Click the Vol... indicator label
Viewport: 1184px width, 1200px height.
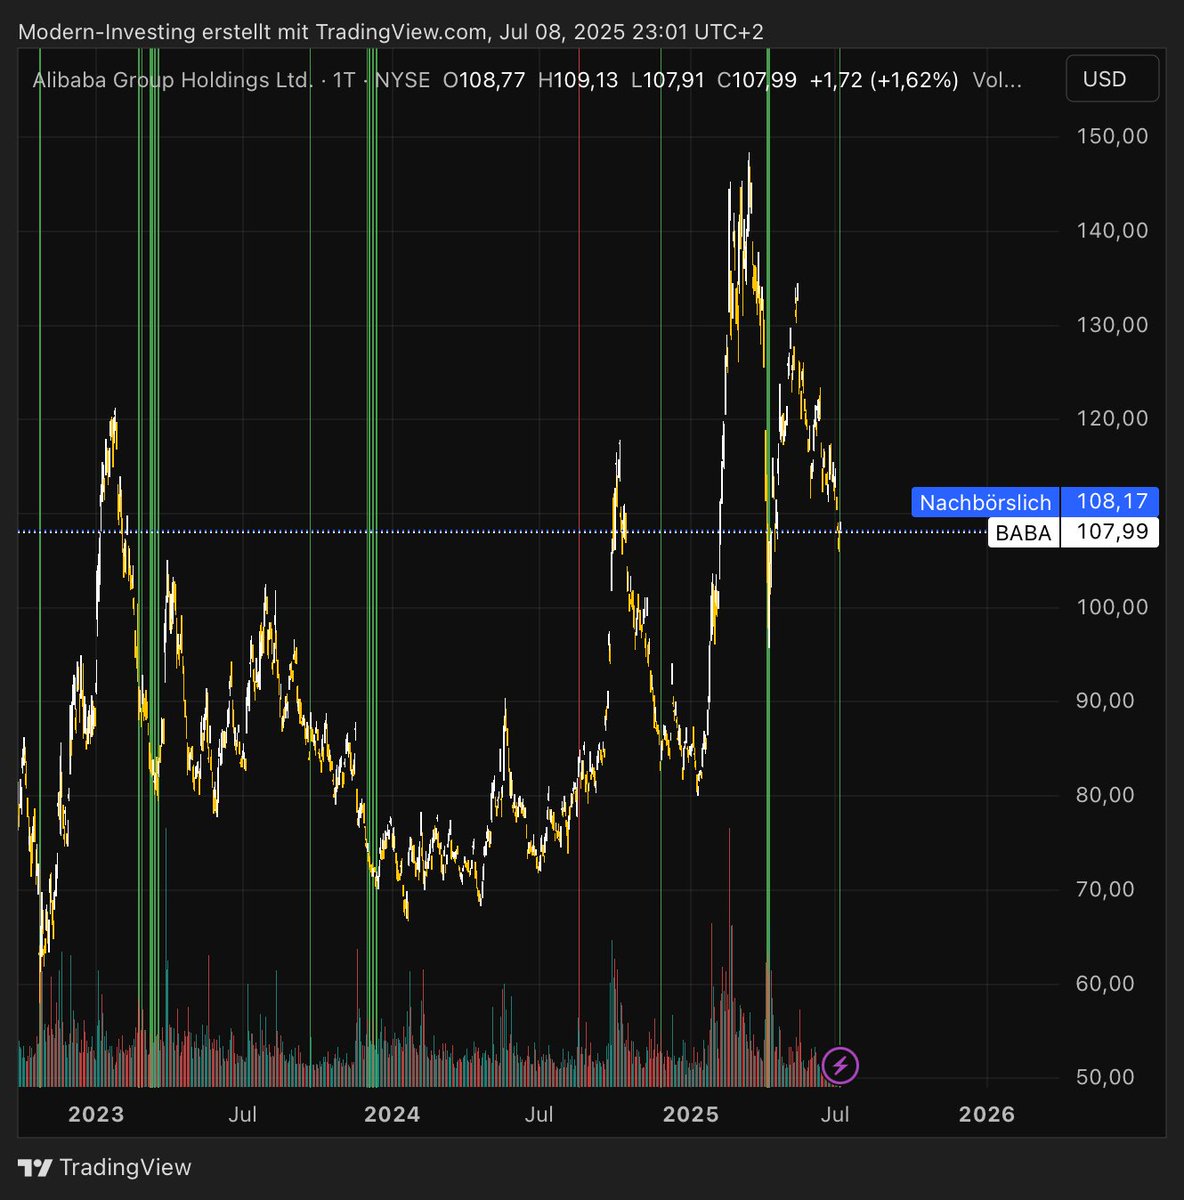pyautogui.click(x=997, y=80)
